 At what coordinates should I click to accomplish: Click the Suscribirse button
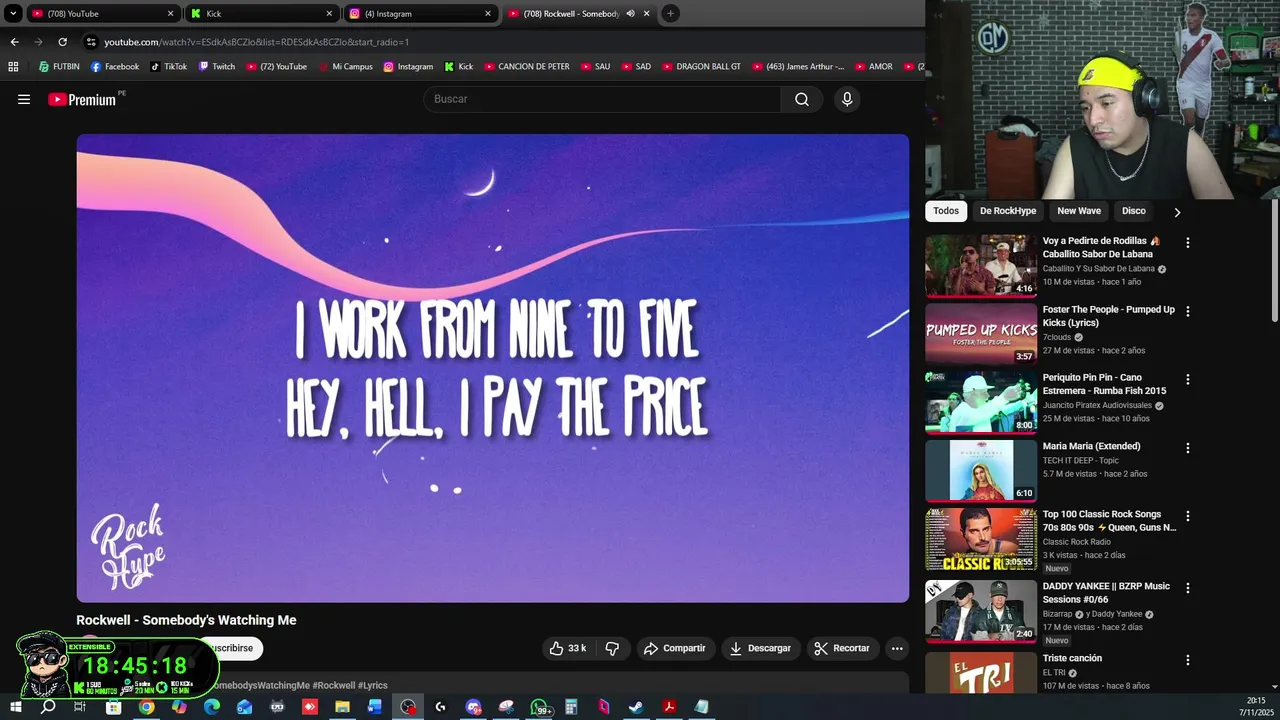coord(232,648)
